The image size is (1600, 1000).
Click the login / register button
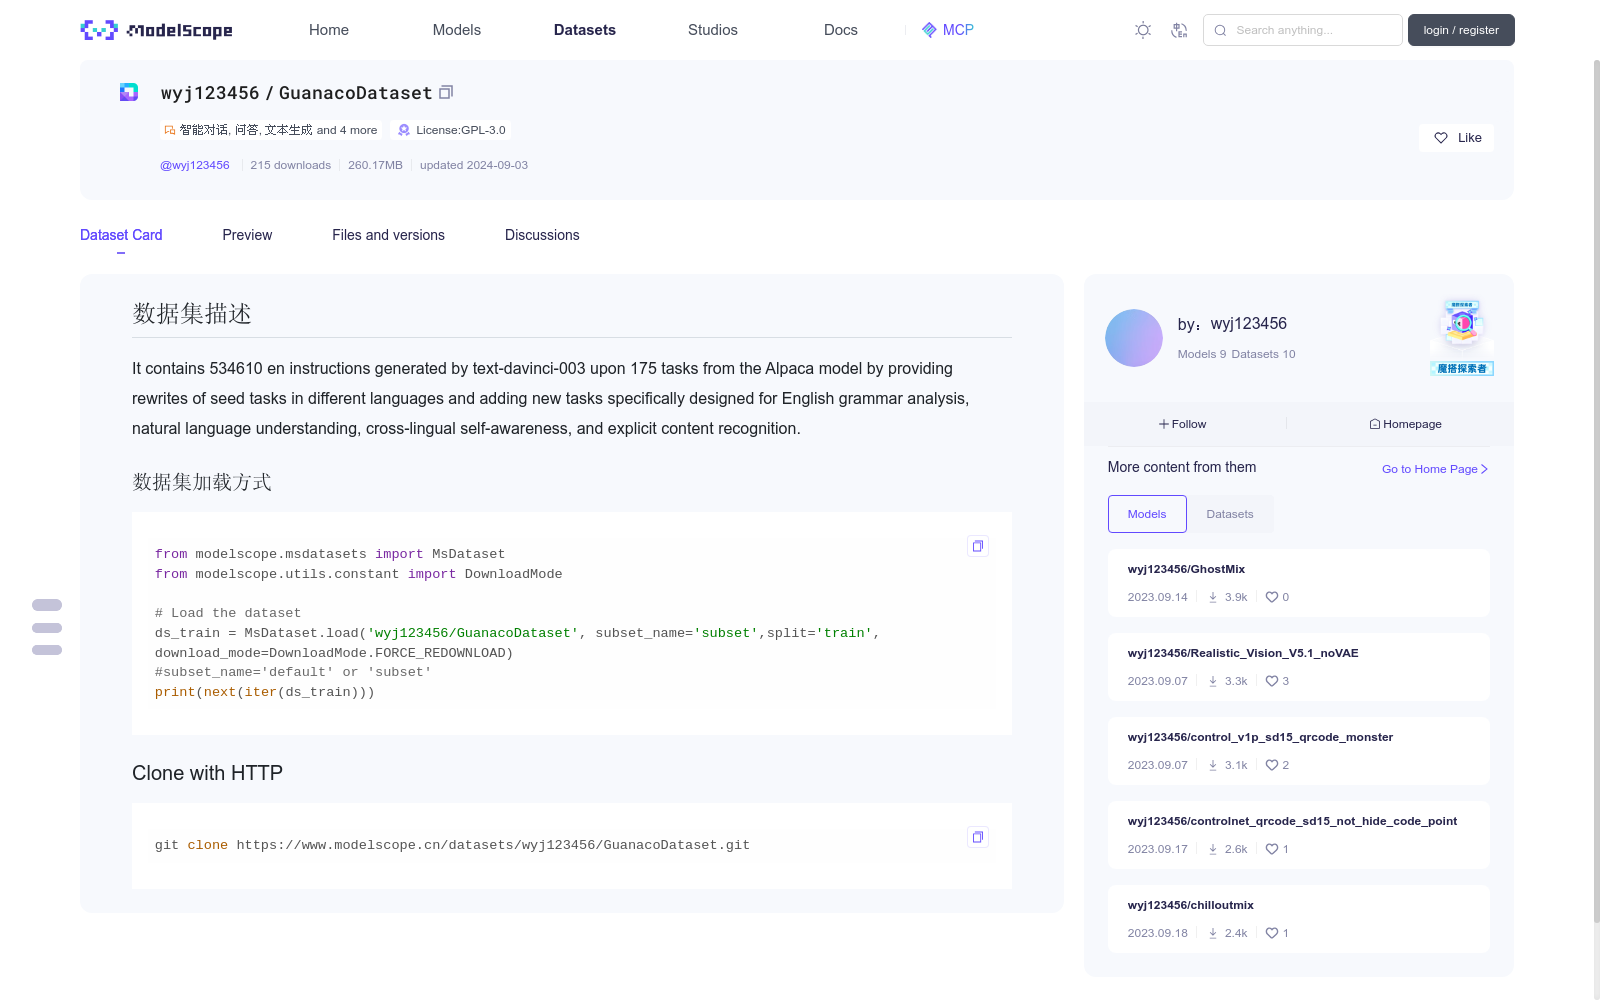1460,30
